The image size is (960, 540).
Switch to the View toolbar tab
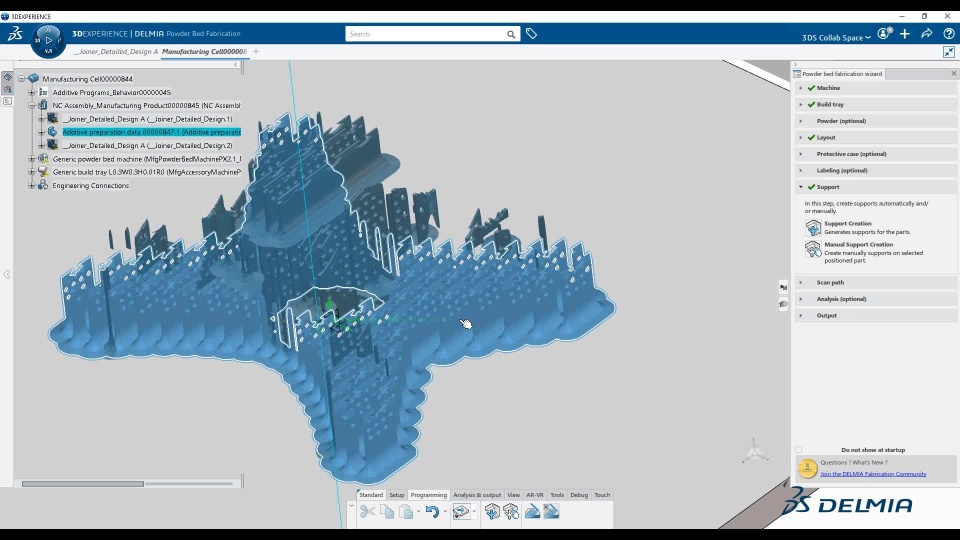tap(513, 495)
